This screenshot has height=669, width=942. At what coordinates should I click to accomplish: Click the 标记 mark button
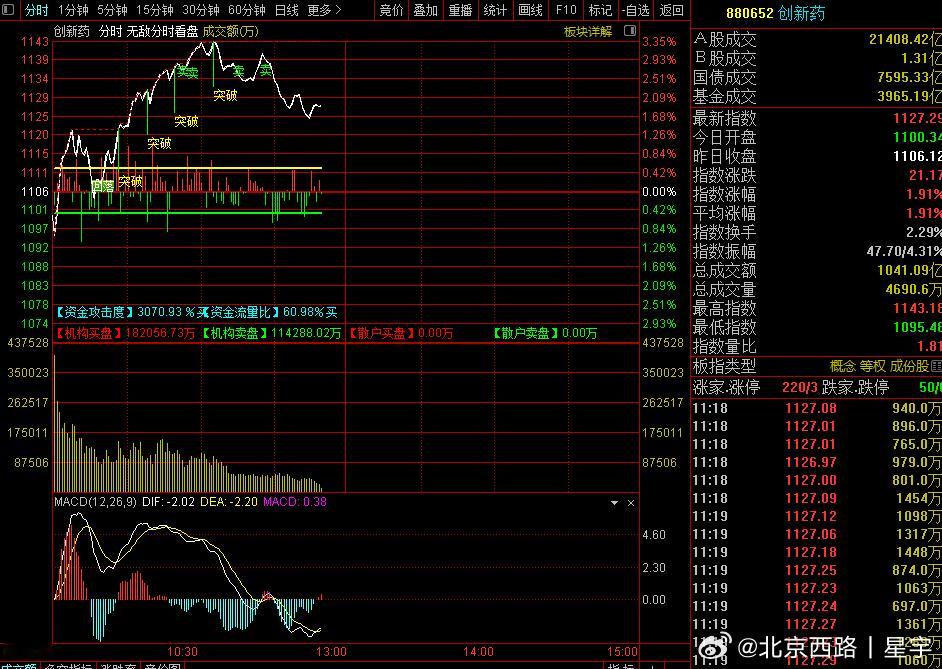click(600, 10)
